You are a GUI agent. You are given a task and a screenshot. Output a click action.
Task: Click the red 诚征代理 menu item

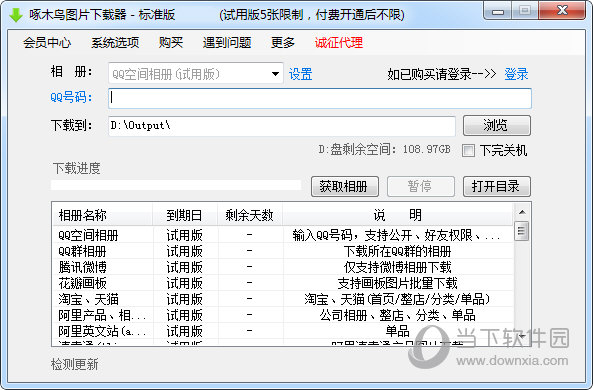[x=338, y=42]
